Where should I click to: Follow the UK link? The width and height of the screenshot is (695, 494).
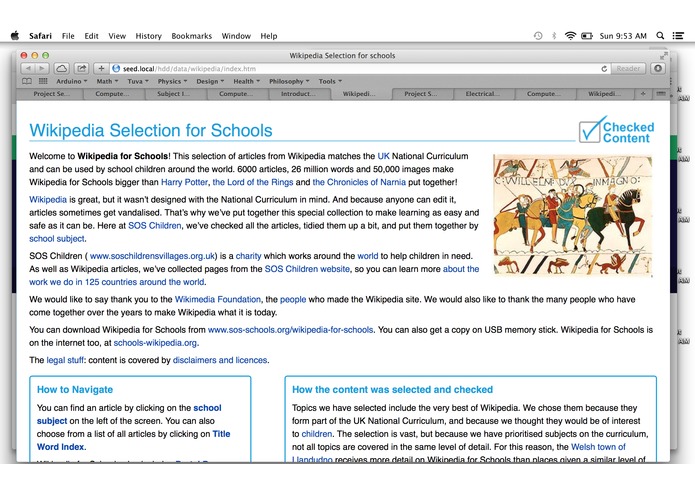click(383, 156)
